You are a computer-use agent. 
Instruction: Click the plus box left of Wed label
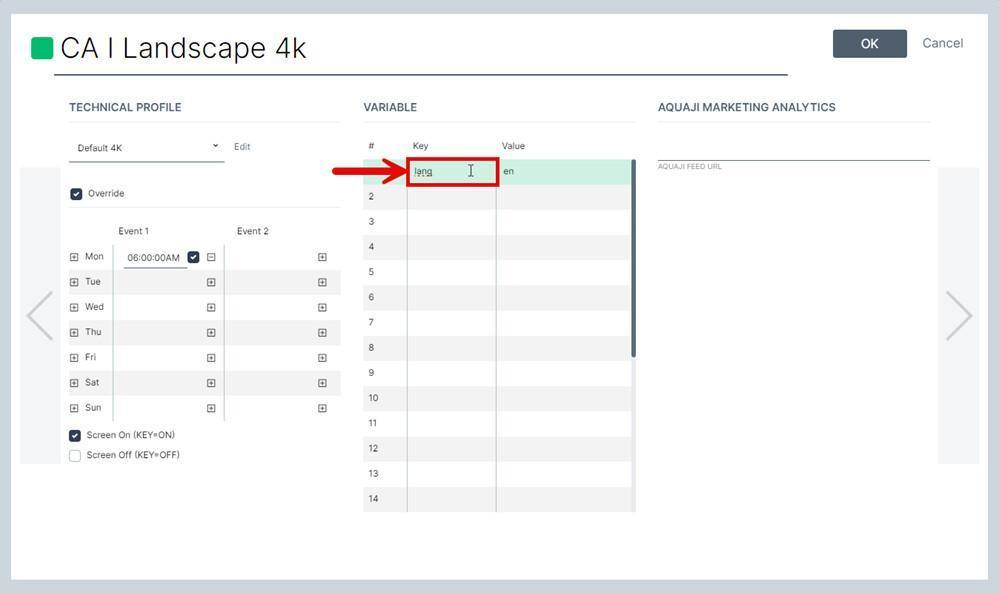(x=74, y=308)
